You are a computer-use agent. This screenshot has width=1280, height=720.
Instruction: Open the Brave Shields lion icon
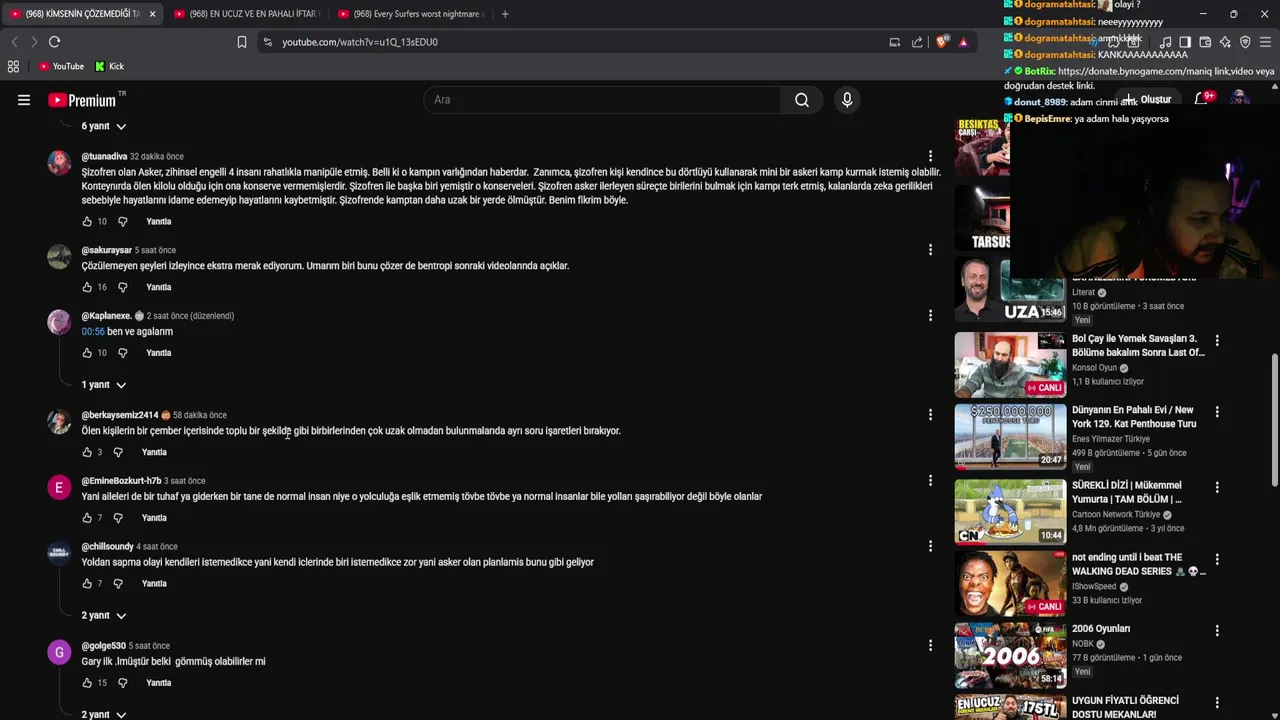[x=941, y=42]
